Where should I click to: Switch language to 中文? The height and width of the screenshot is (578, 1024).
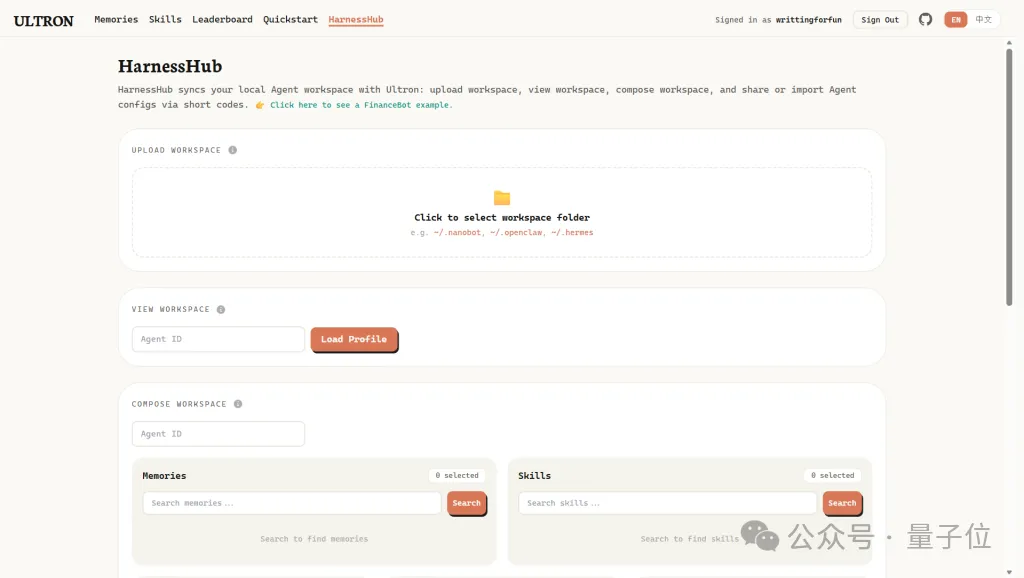[x=984, y=20]
